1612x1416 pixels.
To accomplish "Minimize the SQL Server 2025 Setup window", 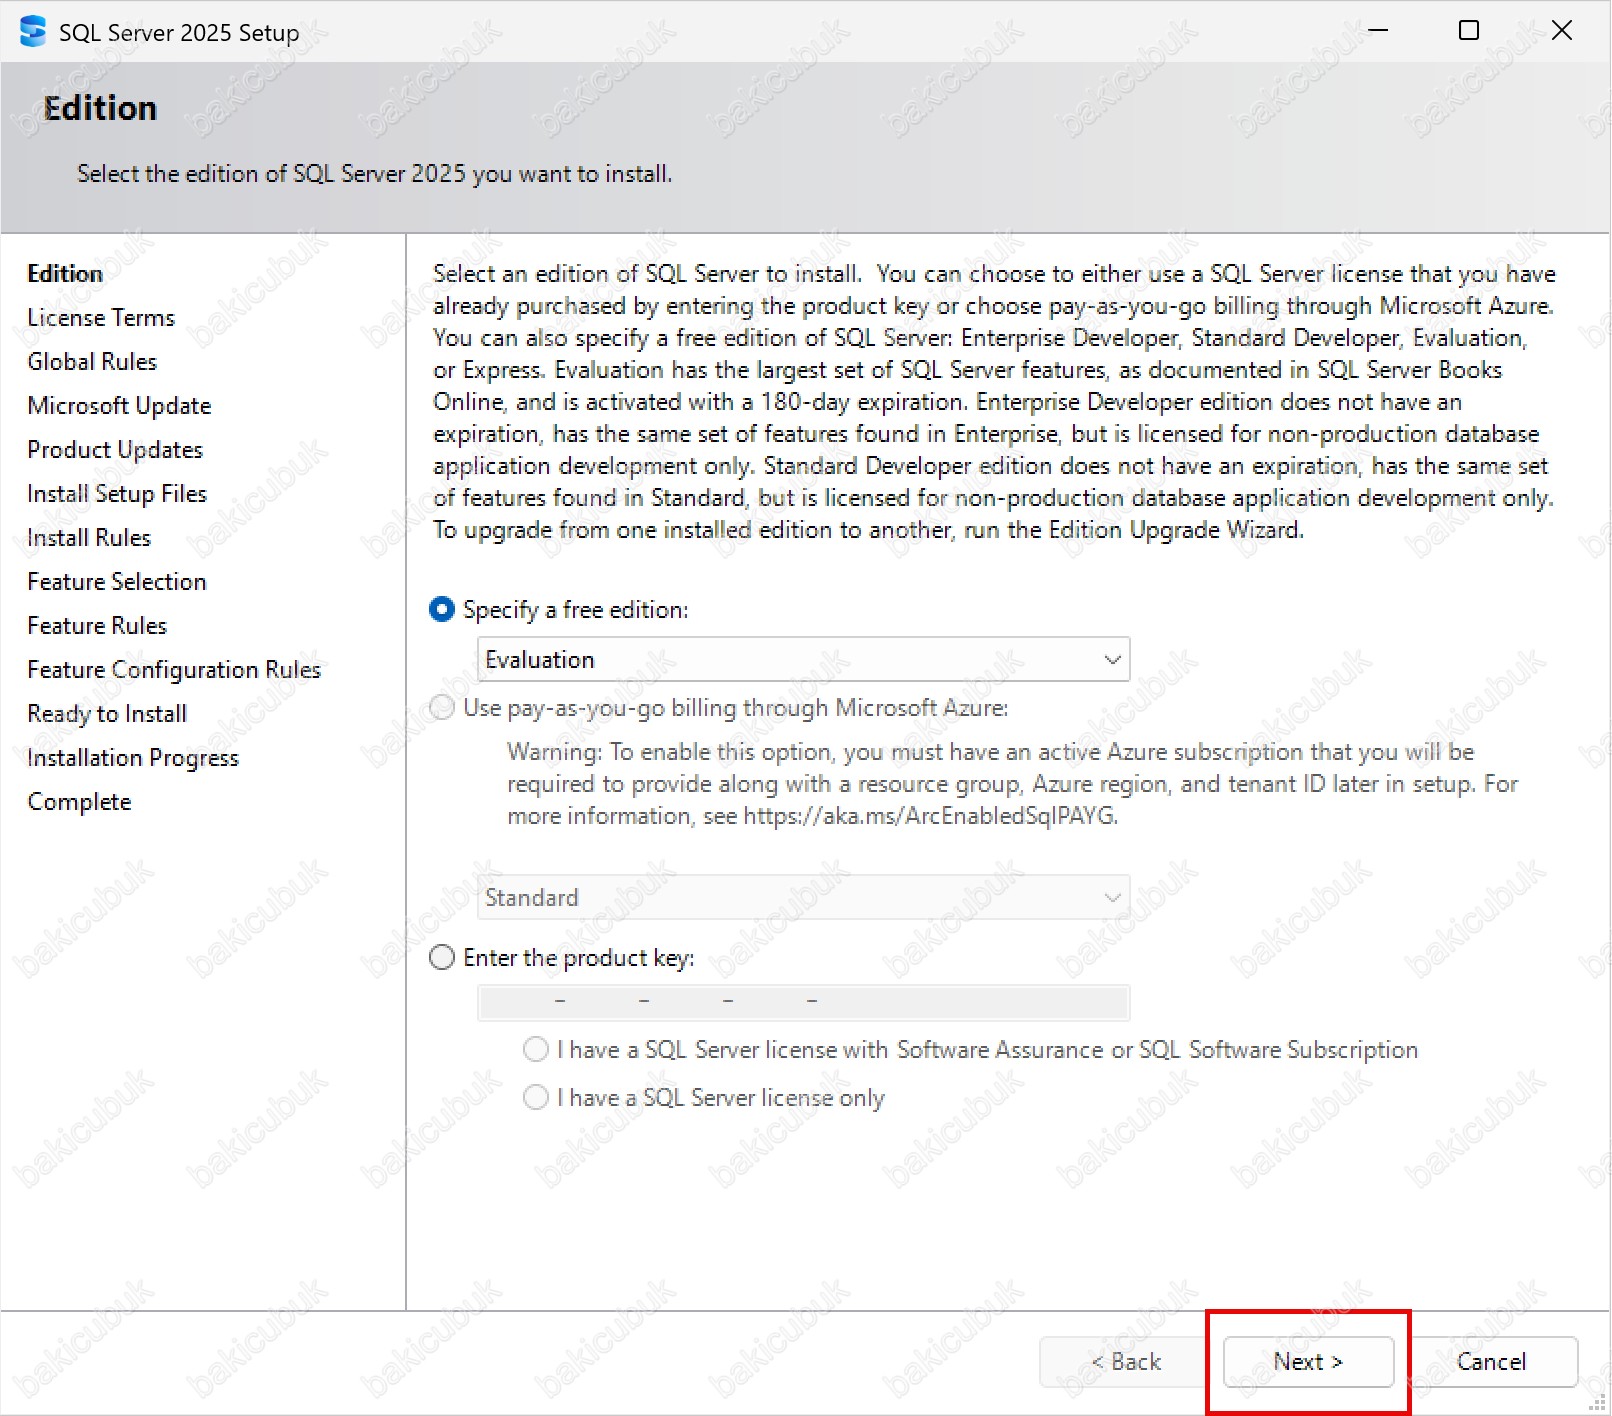I will [1378, 31].
